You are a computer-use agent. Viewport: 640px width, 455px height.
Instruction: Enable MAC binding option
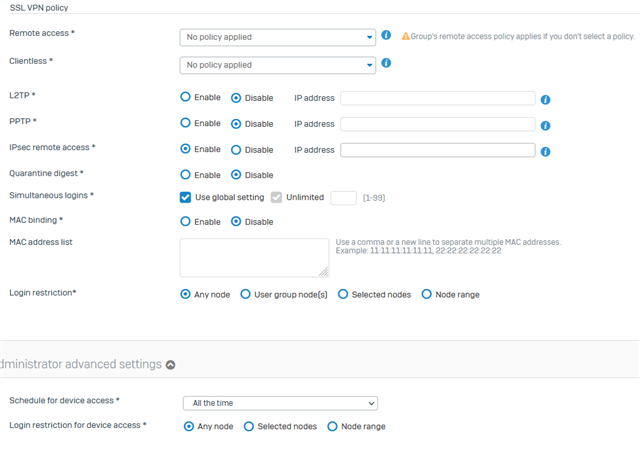click(186, 221)
